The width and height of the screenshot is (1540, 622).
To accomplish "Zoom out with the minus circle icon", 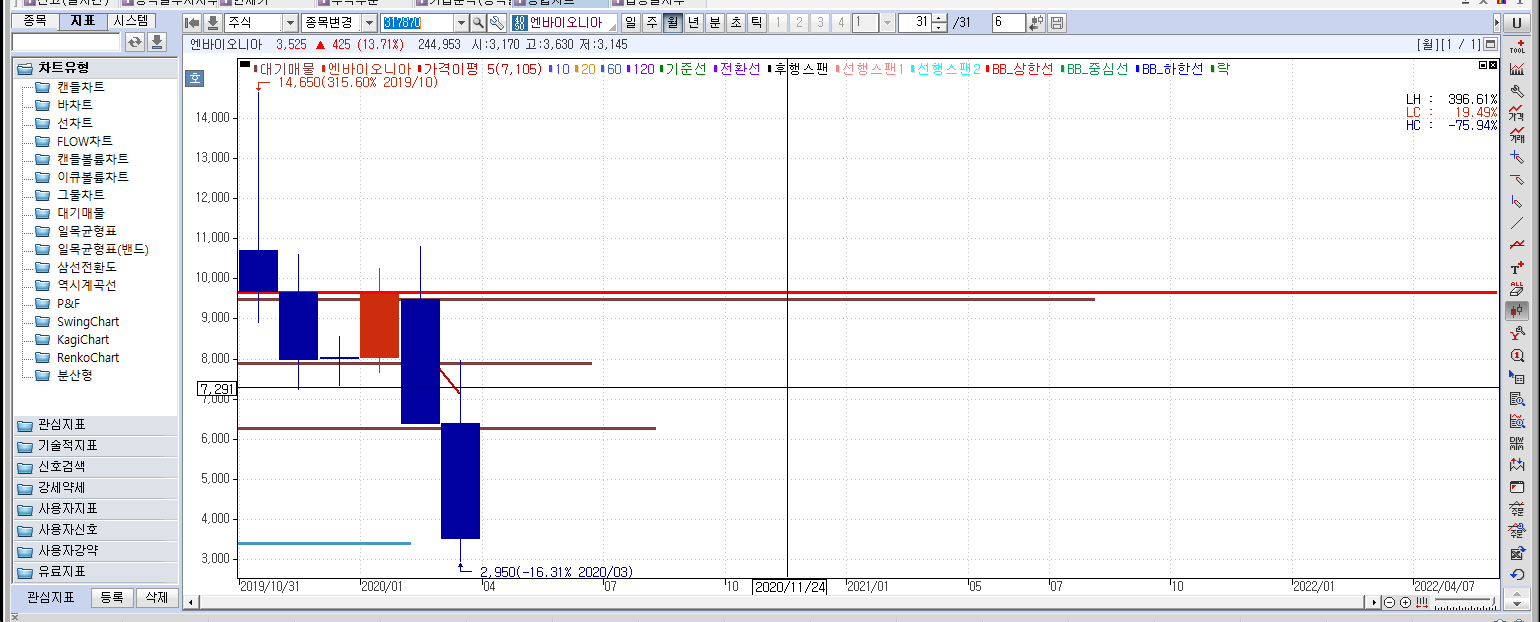I will 1390,602.
